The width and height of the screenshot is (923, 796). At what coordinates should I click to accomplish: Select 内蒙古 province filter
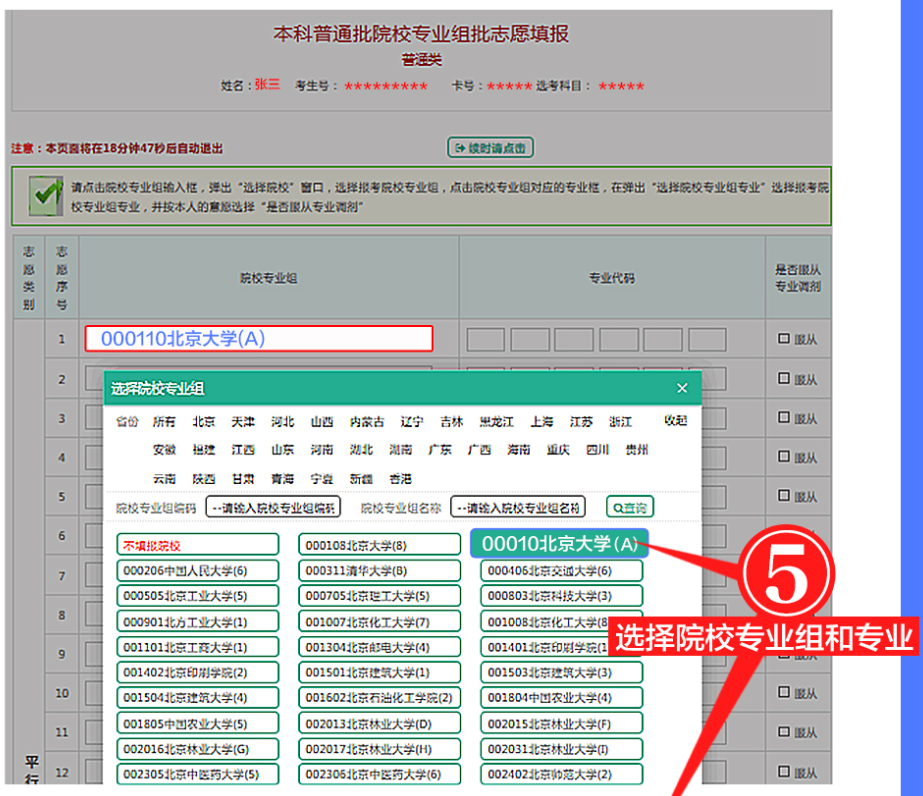click(367, 422)
